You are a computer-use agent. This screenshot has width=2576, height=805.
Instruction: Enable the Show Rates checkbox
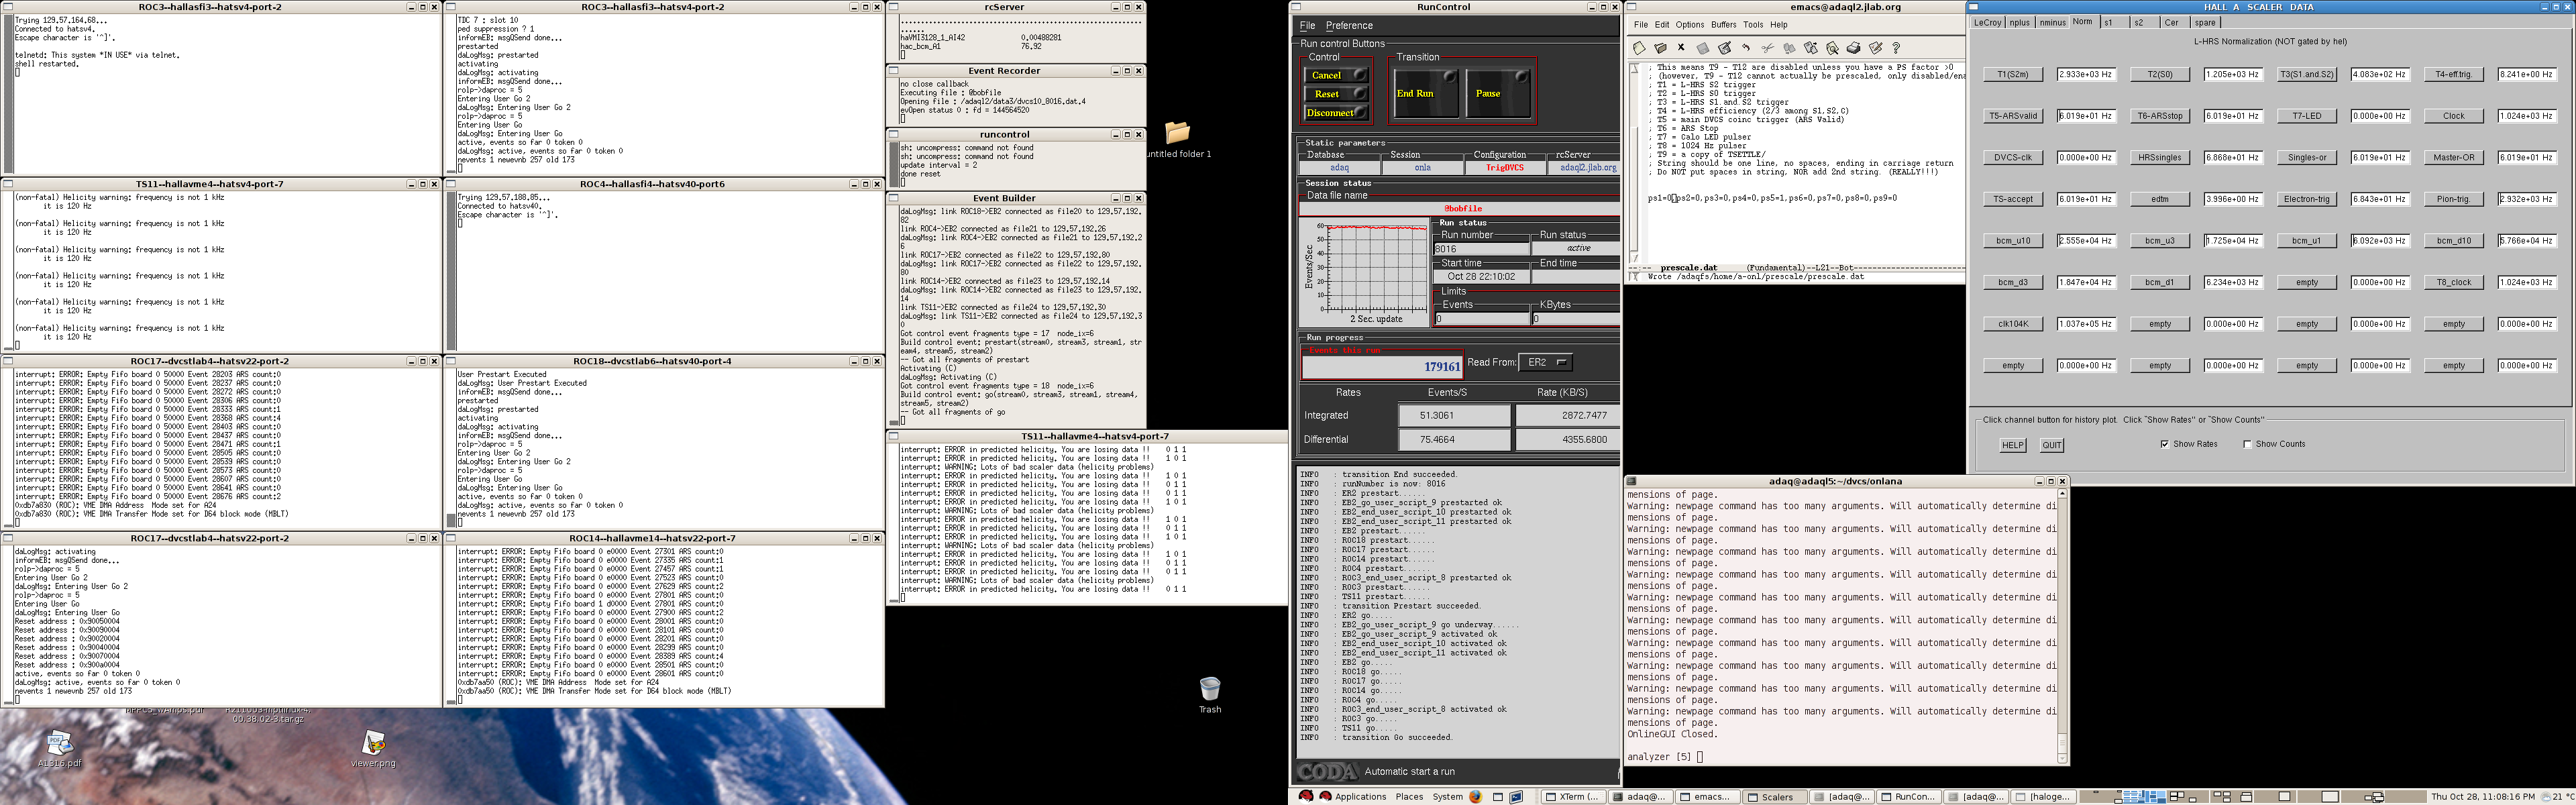(2165, 444)
